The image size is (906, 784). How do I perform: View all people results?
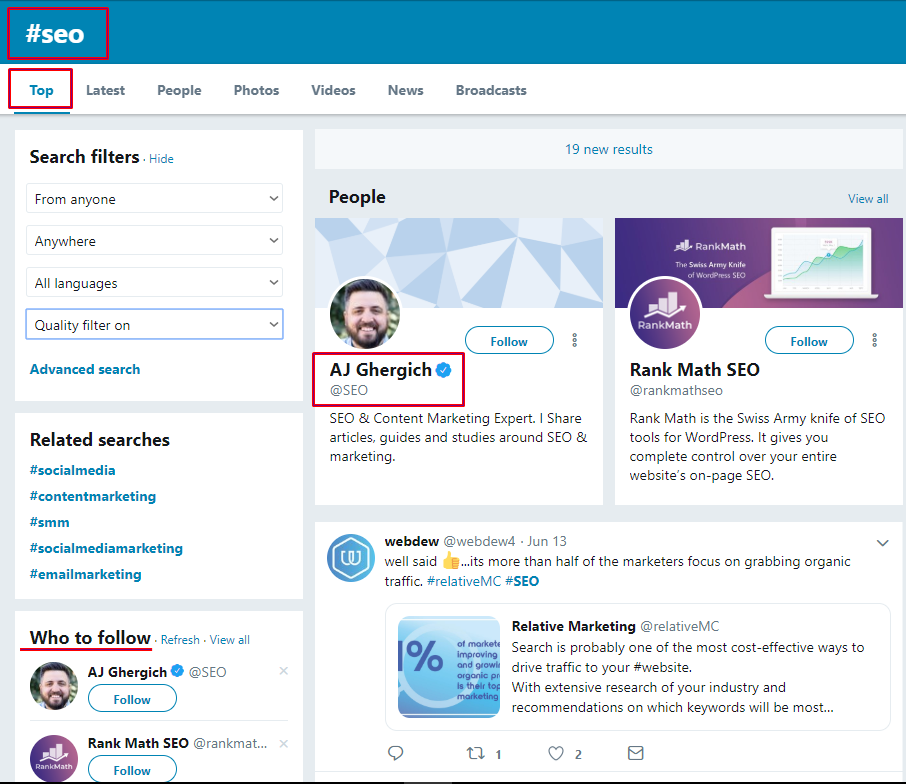click(868, 199)
